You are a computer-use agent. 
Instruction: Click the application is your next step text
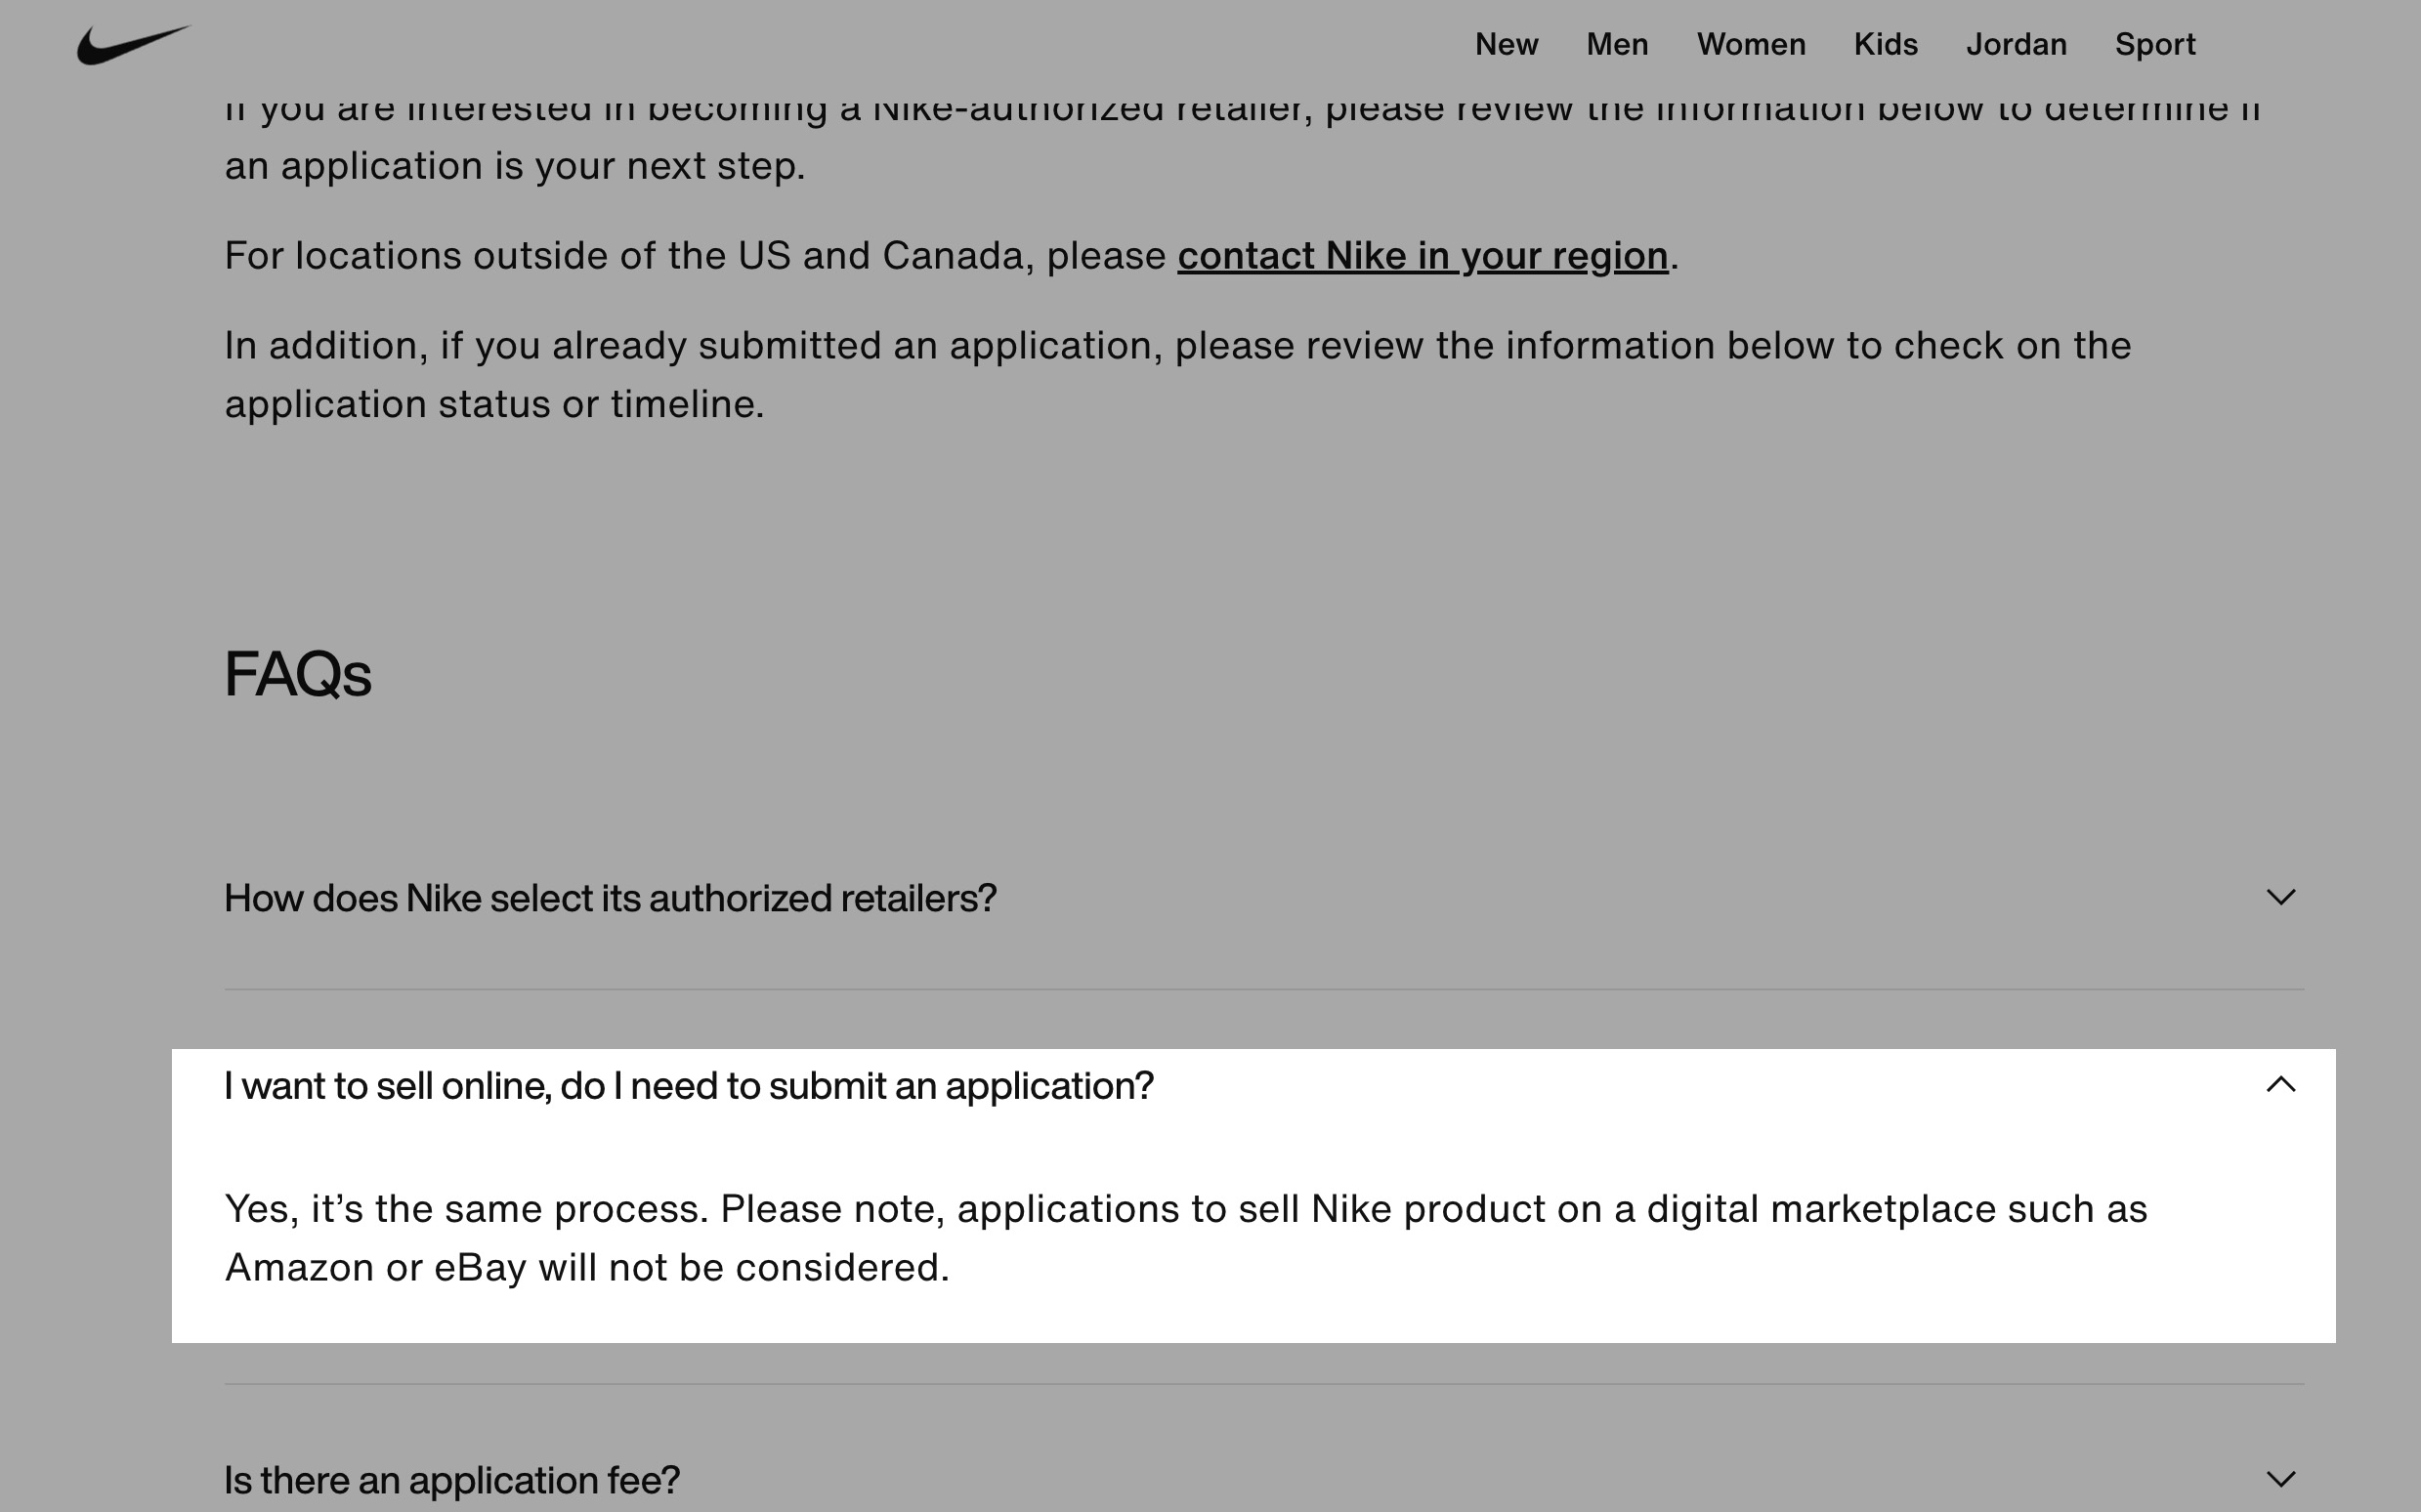(514, 166)
